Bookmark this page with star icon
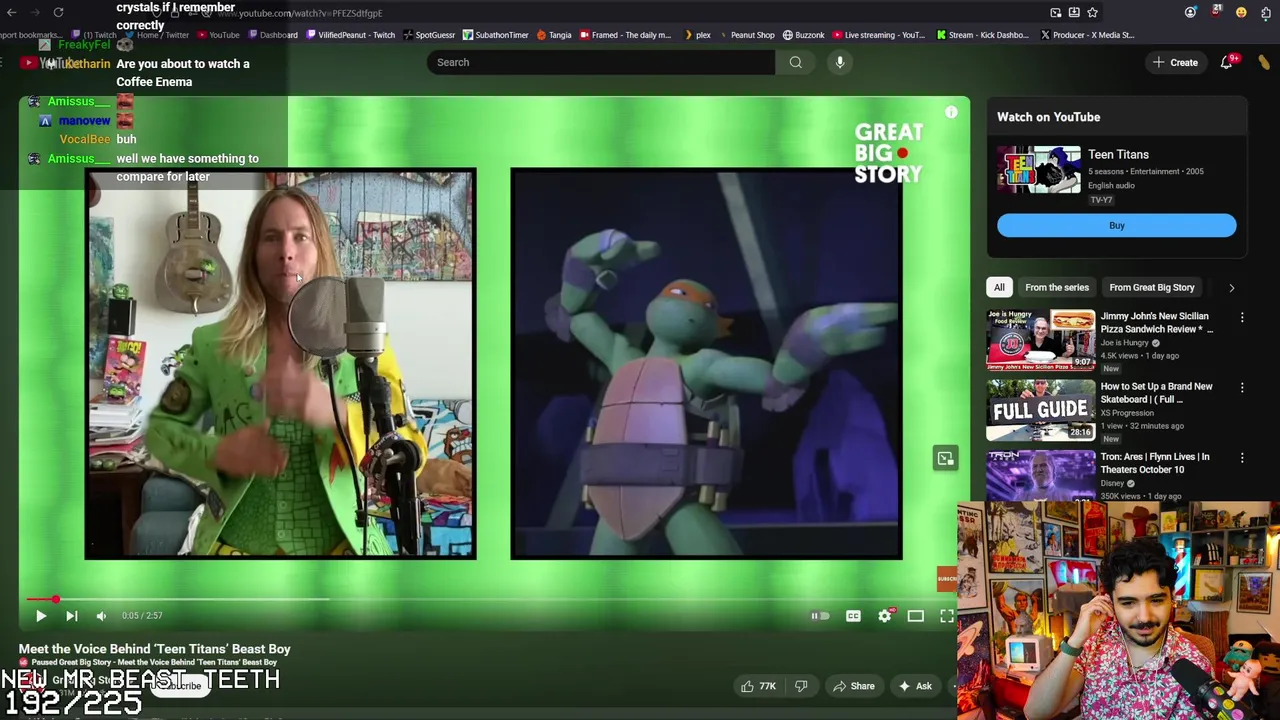The height and width of the screenshot is (720, 1280). [1092, 12]
